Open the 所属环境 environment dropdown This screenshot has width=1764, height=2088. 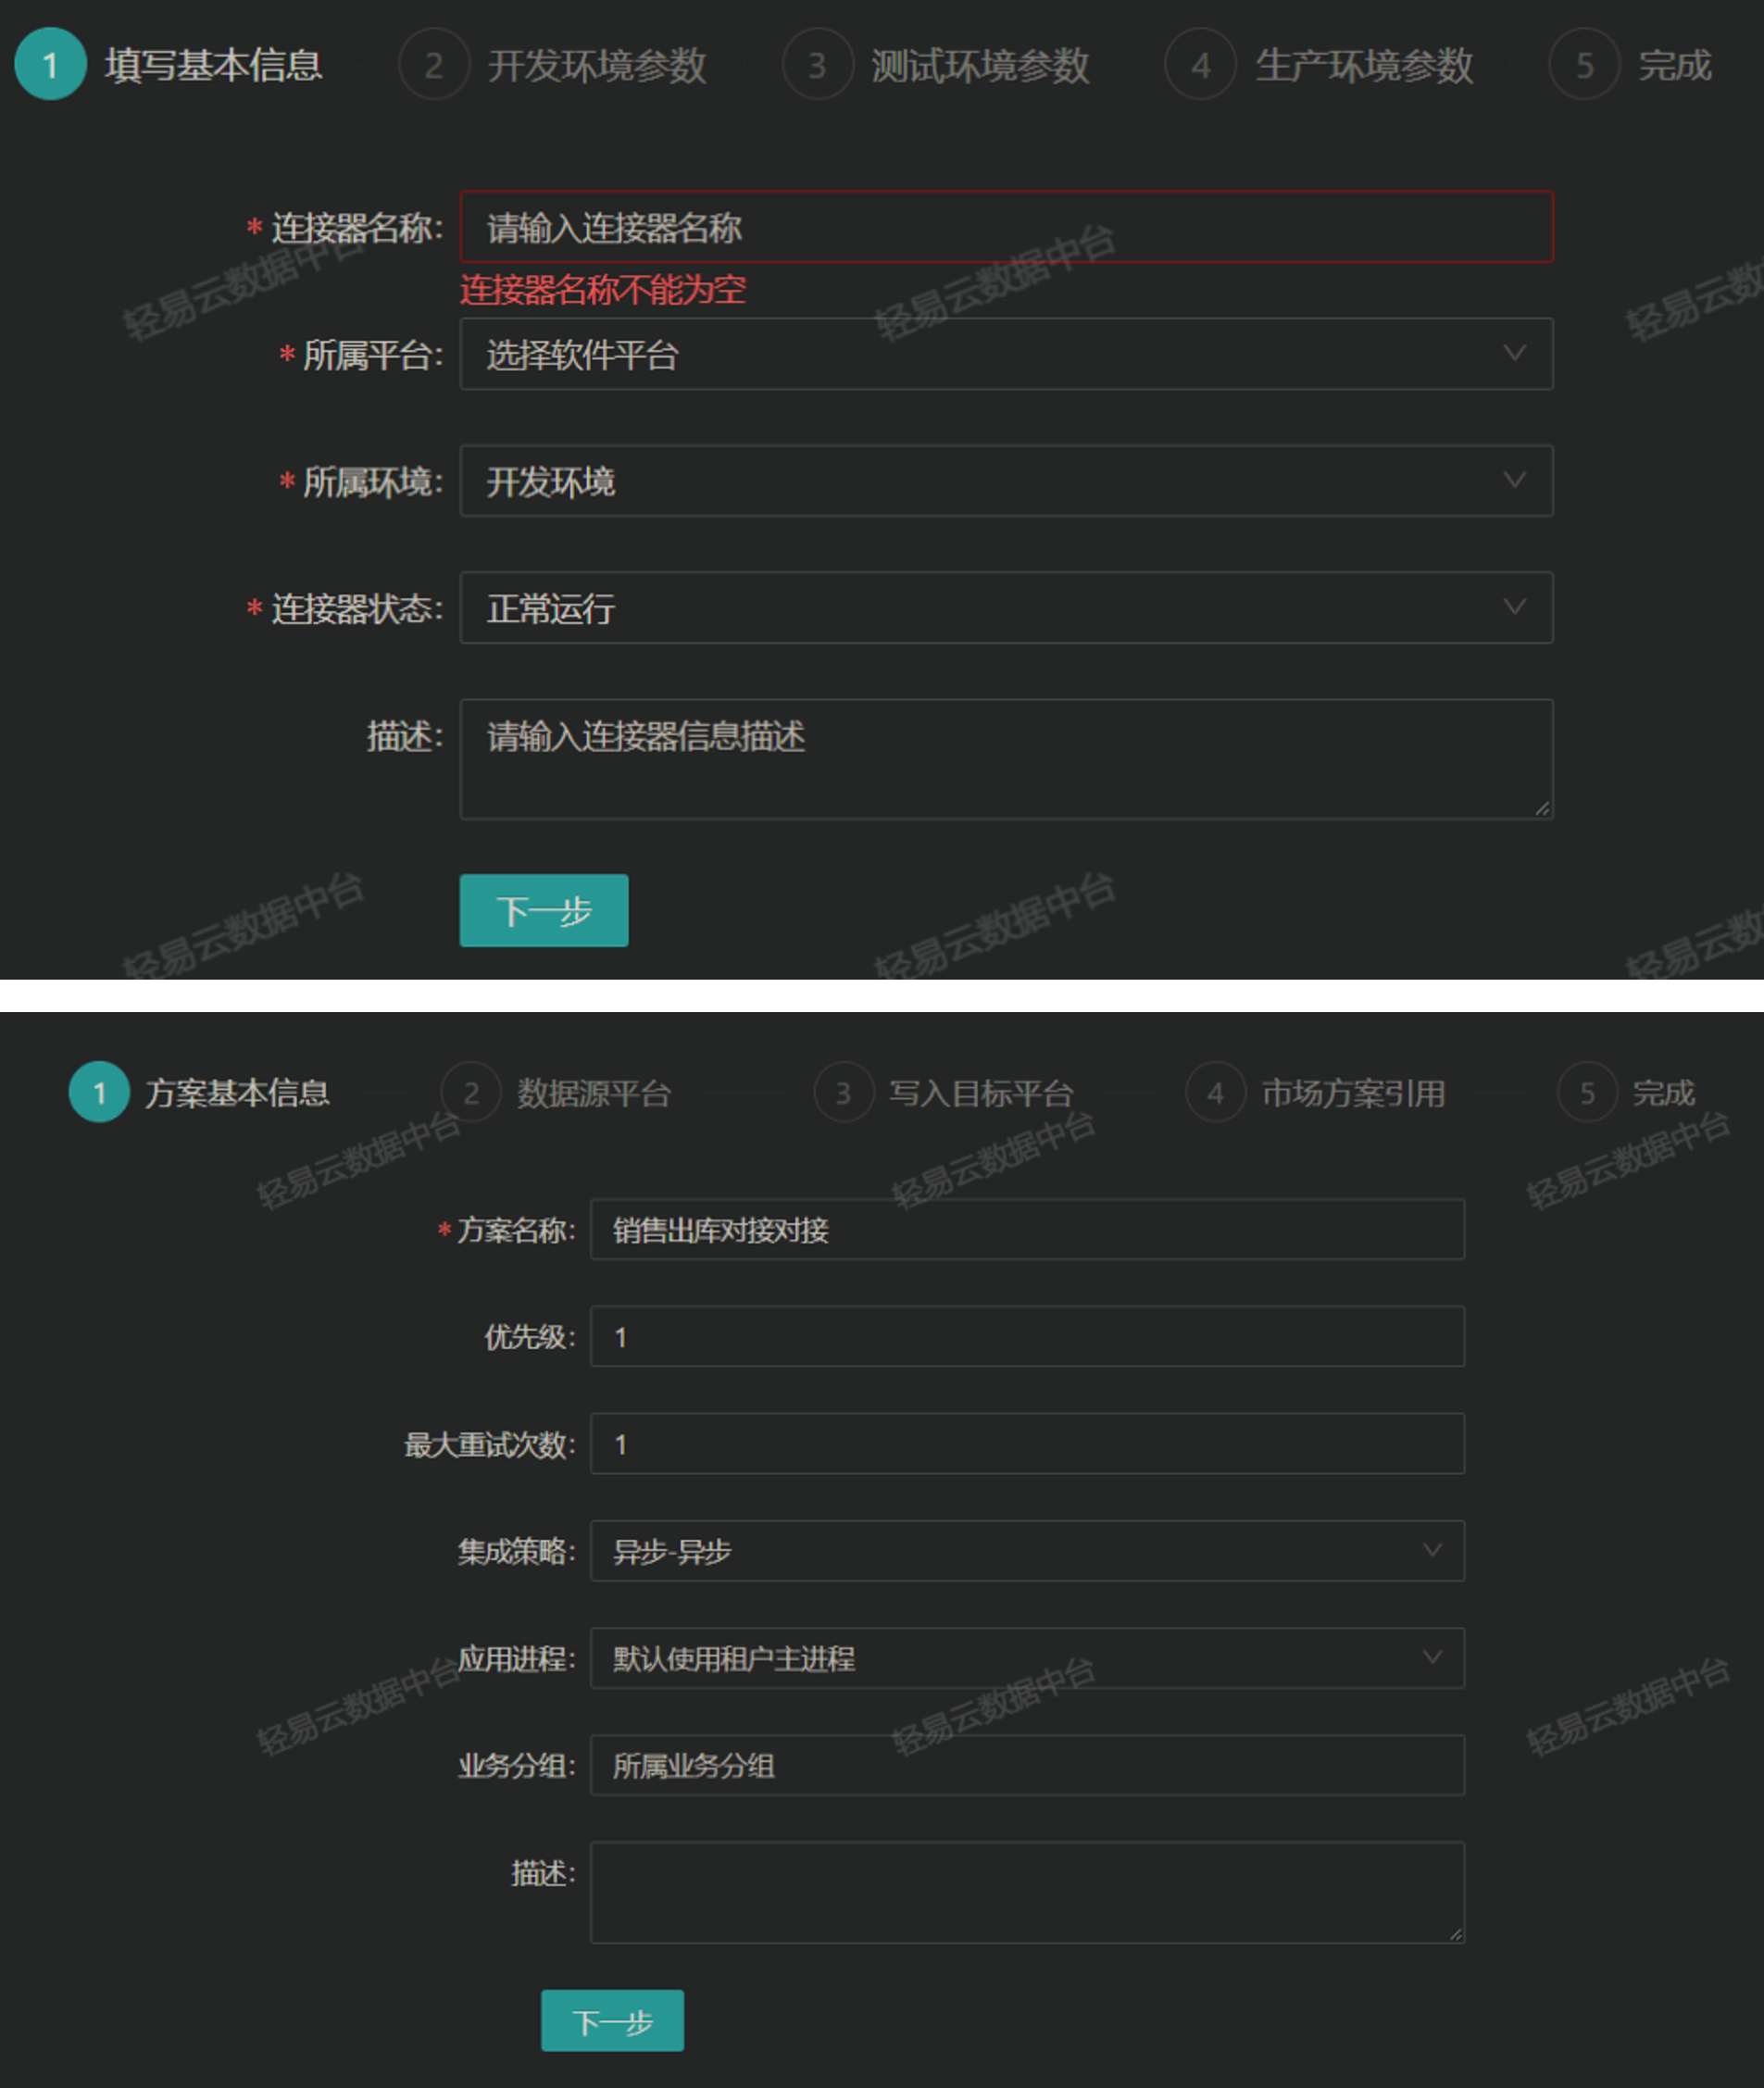click(1005, 481)
